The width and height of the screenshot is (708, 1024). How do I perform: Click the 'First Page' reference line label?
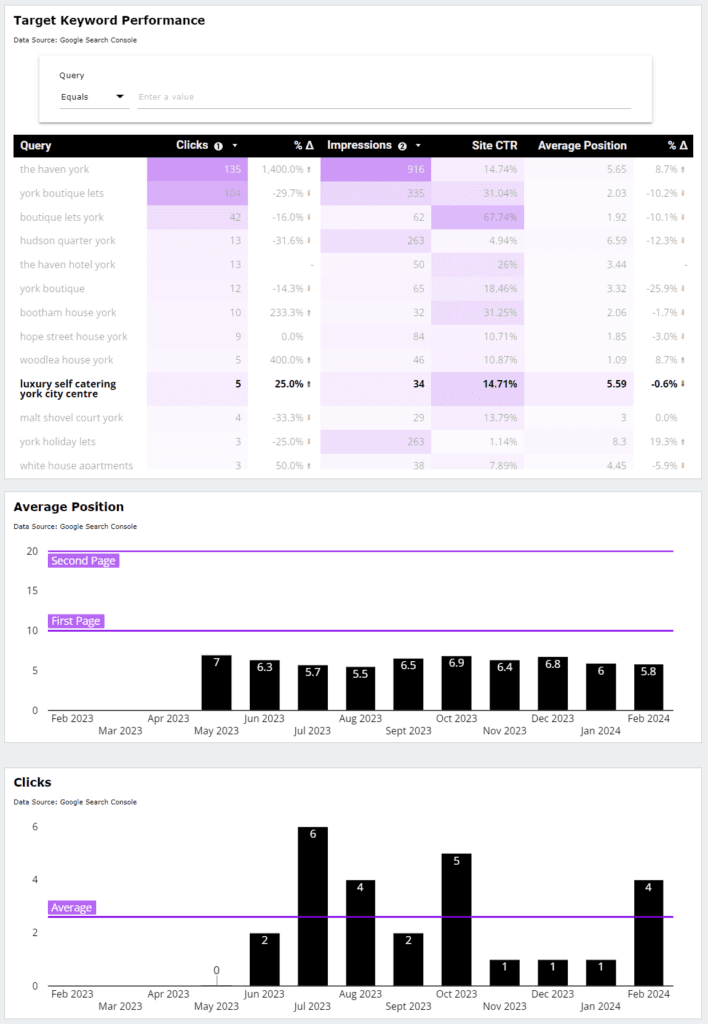tap(76, 621)
